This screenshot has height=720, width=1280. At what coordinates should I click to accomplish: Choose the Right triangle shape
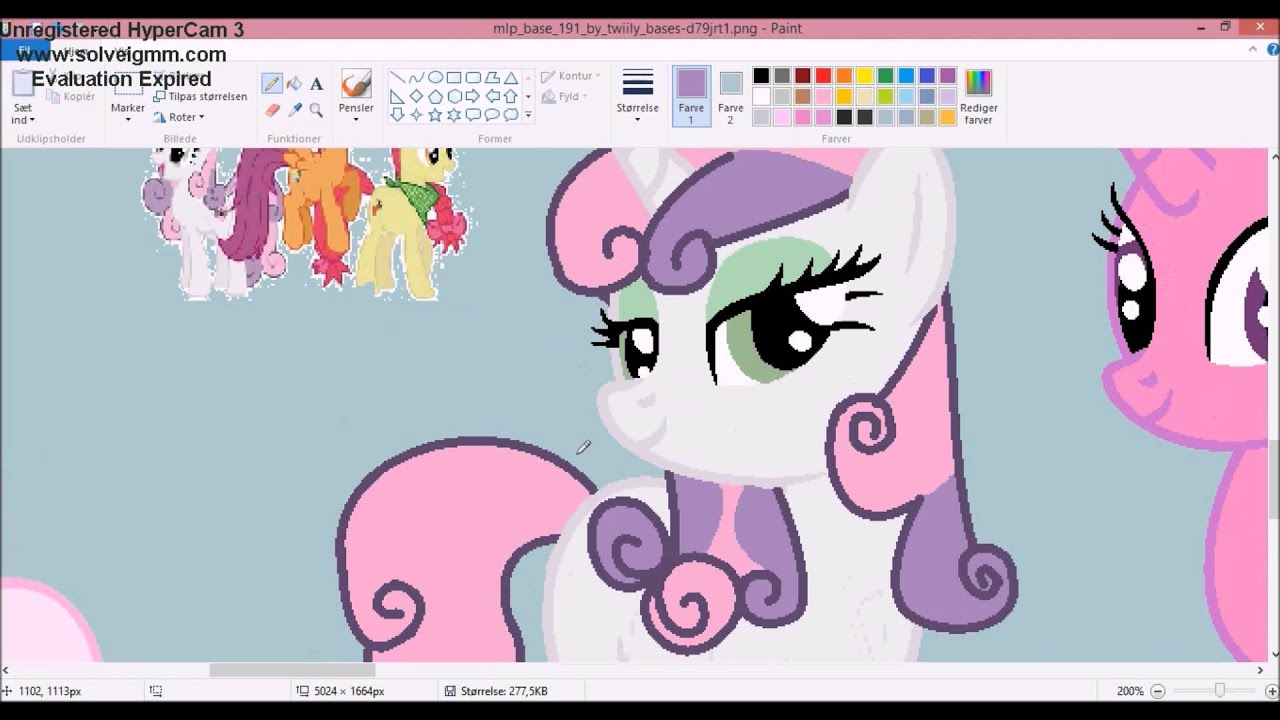click(397, 96)
